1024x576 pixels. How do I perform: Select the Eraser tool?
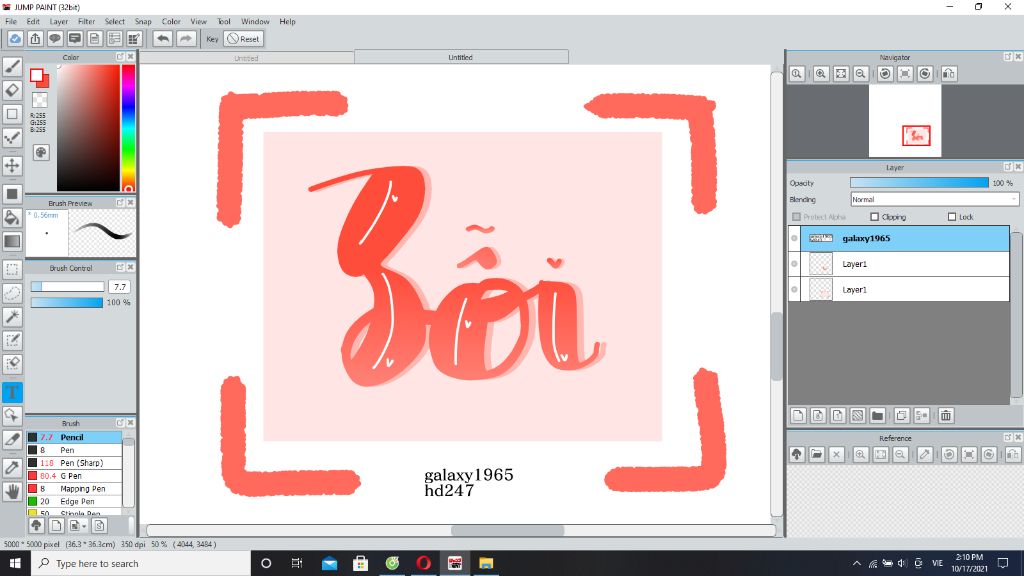point(12,90)
